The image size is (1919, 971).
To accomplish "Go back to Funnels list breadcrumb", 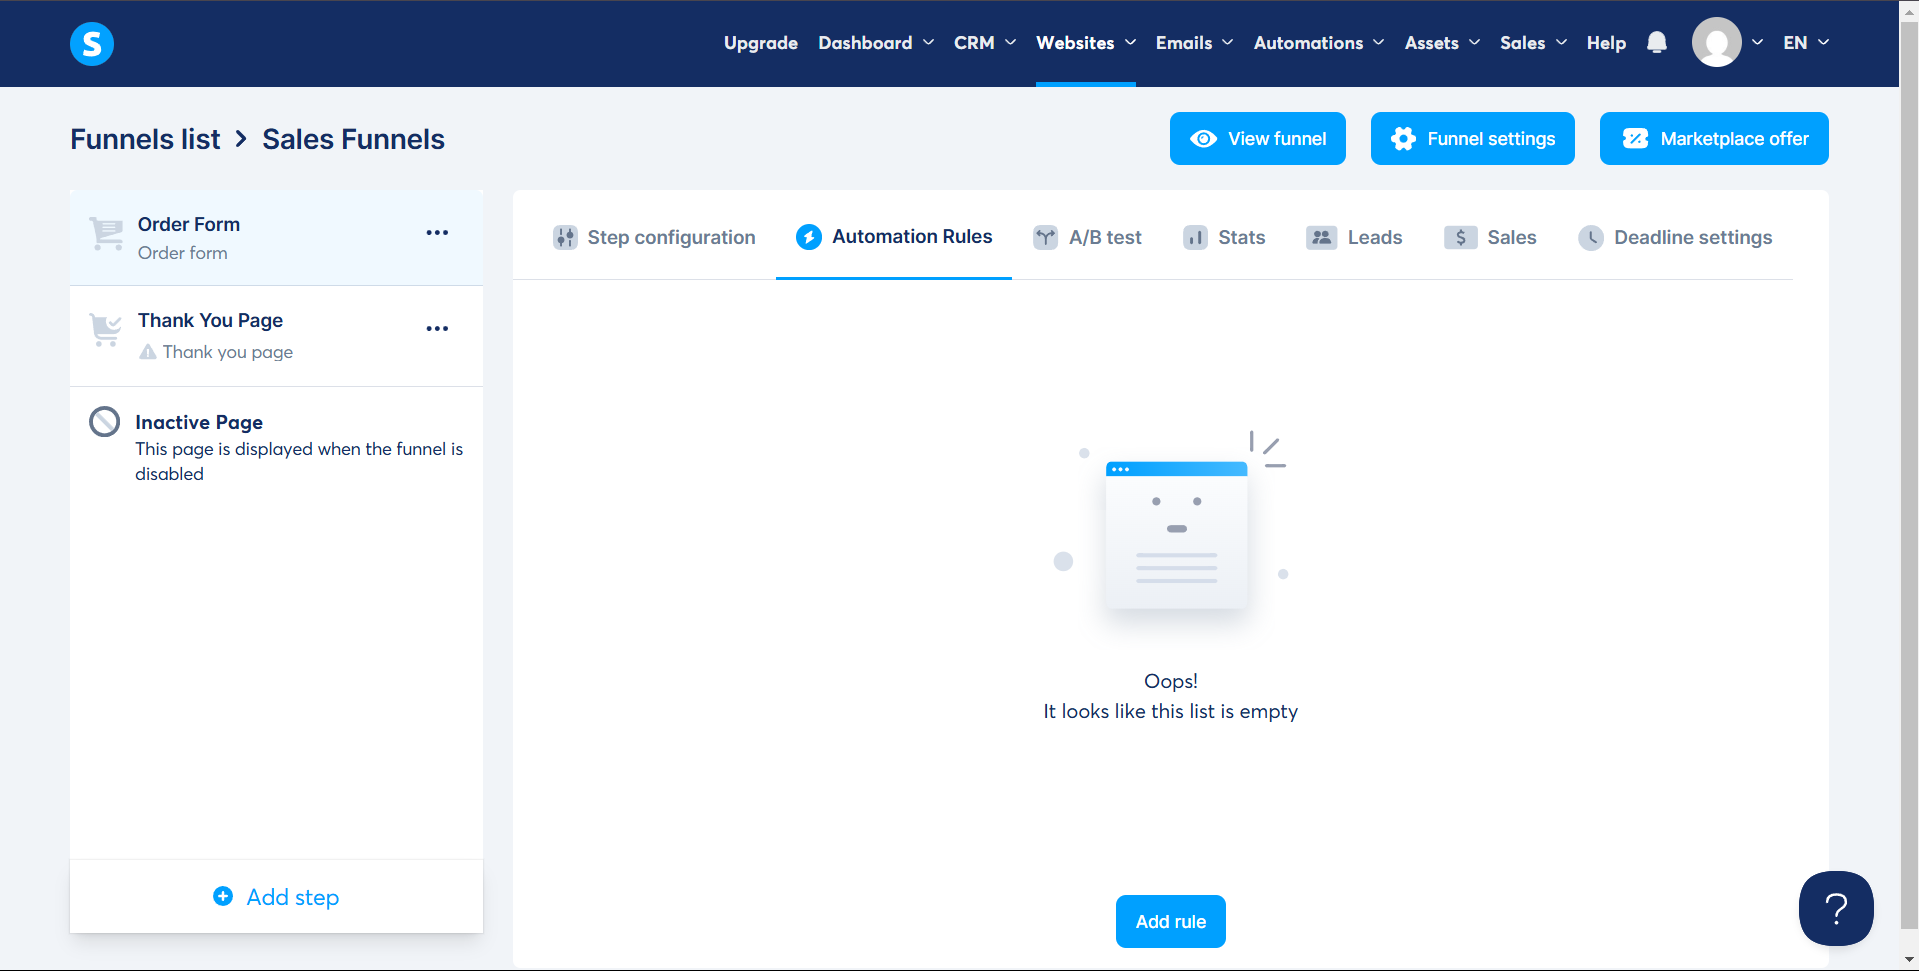I will [145, 140].
